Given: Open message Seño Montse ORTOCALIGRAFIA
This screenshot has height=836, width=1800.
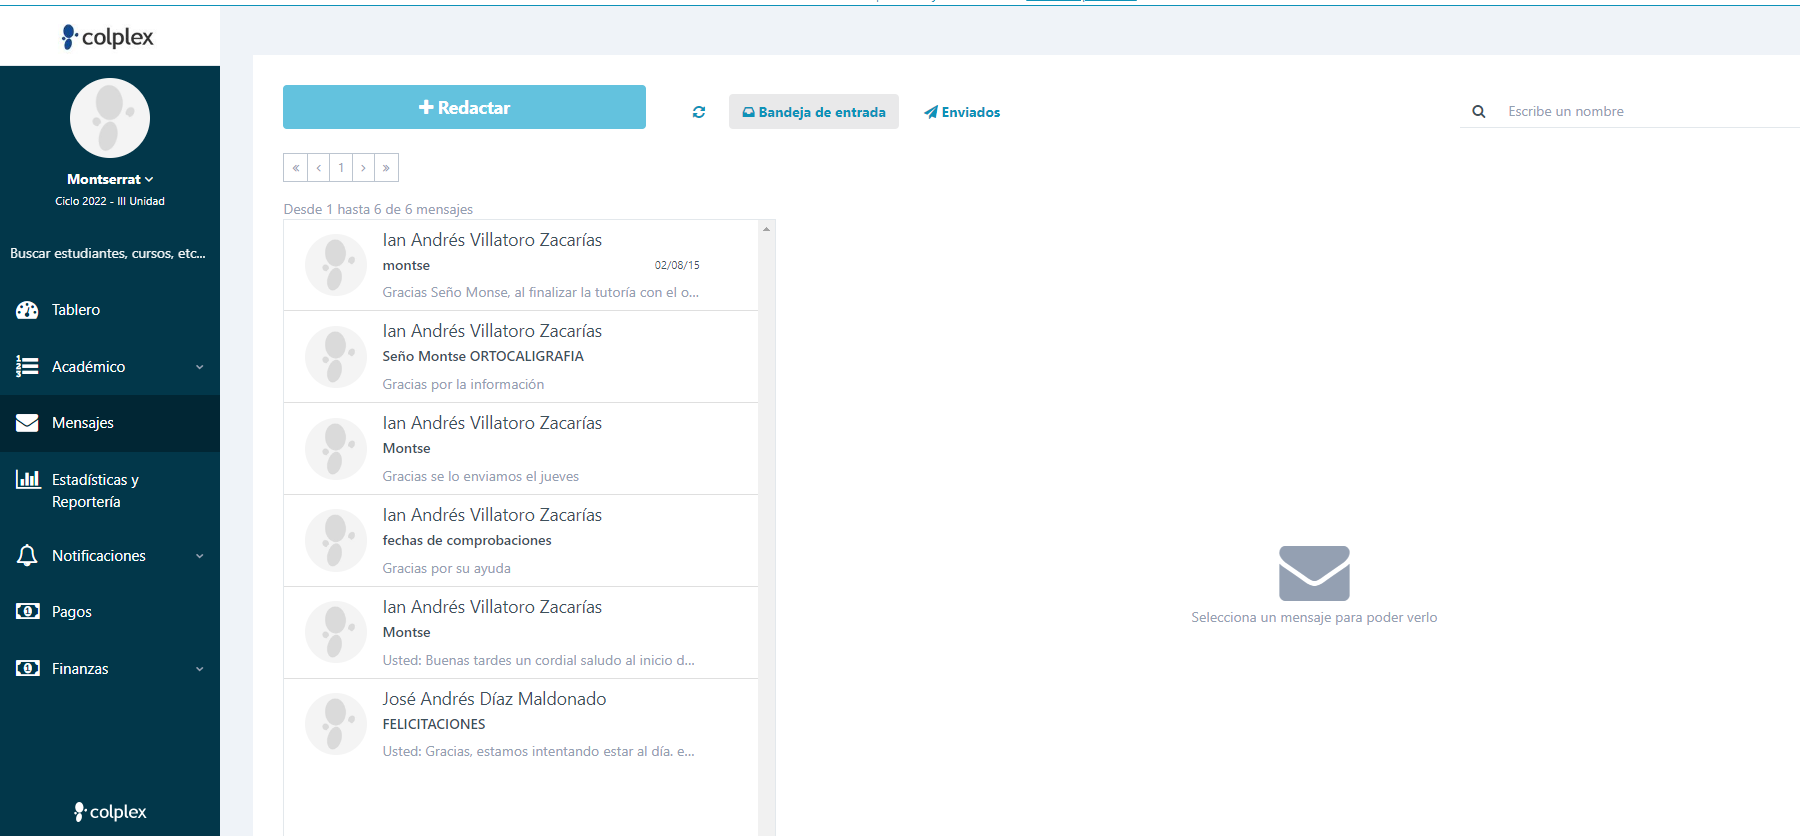Looking at the screenshot, I should (521, 357).
